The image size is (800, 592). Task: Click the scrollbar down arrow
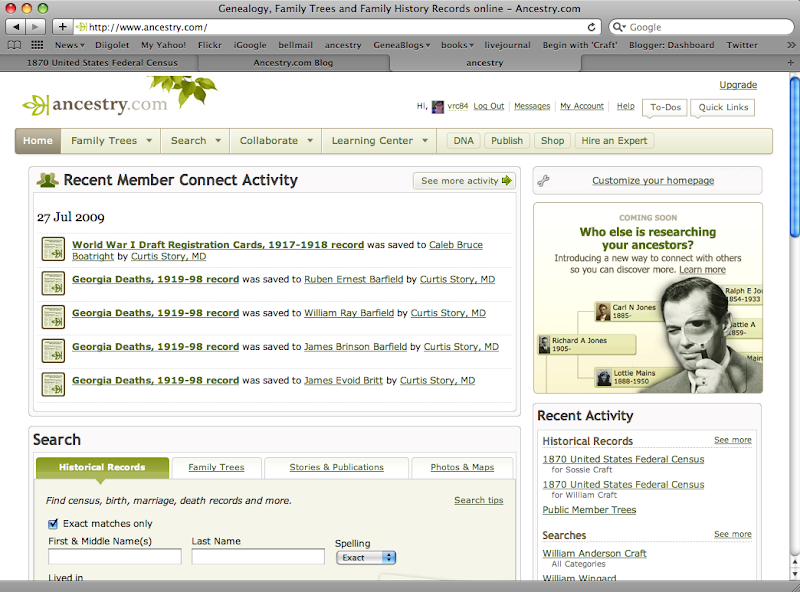794,573
